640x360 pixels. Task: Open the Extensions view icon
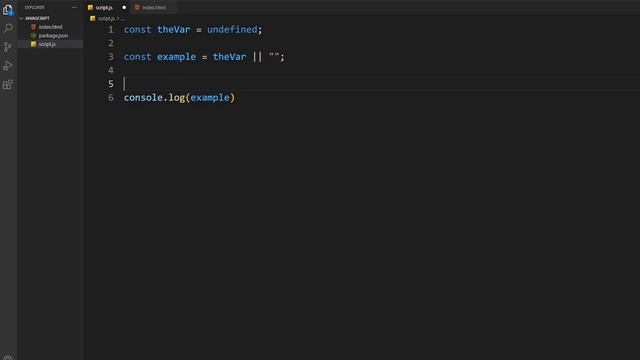[x=8, y=84]
